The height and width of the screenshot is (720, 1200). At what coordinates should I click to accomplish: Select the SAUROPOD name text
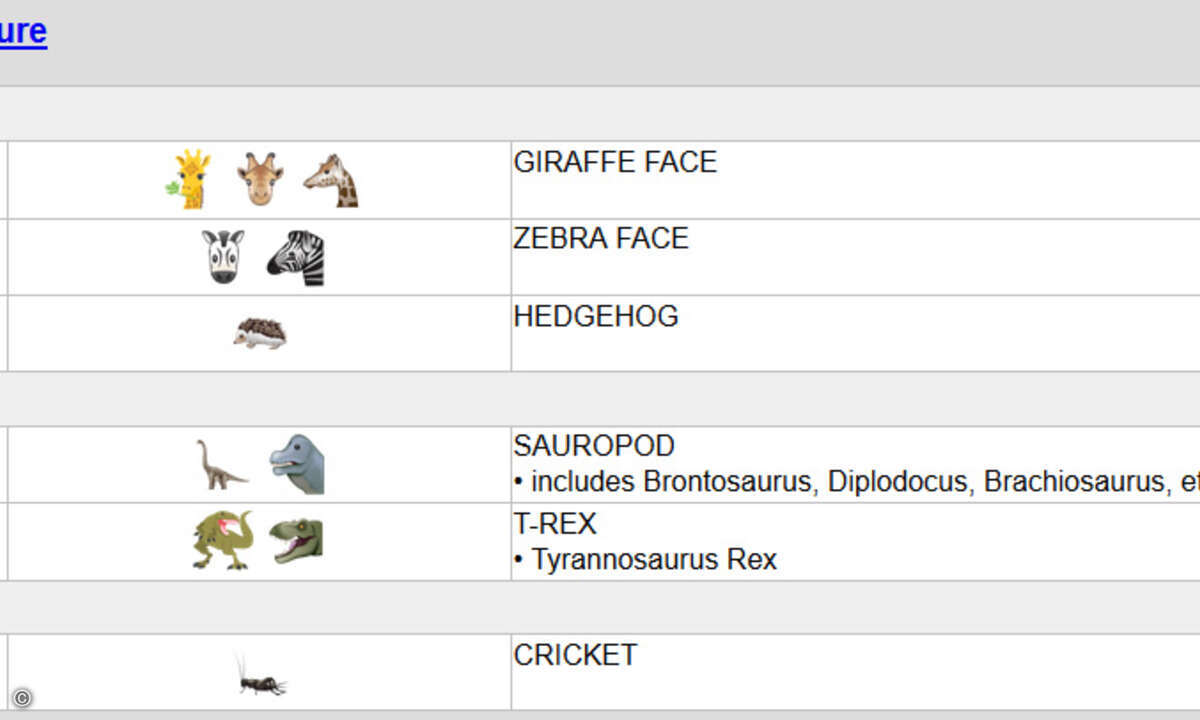pyautogui.click(x=594, y=445)
